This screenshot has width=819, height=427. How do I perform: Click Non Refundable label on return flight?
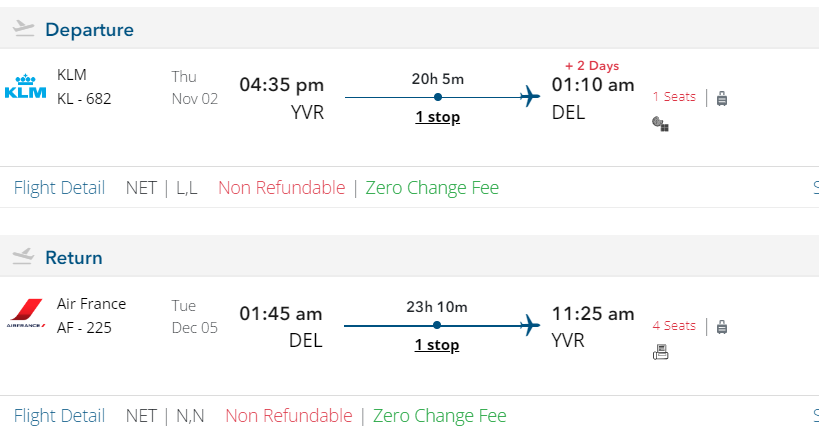(288, 415)
